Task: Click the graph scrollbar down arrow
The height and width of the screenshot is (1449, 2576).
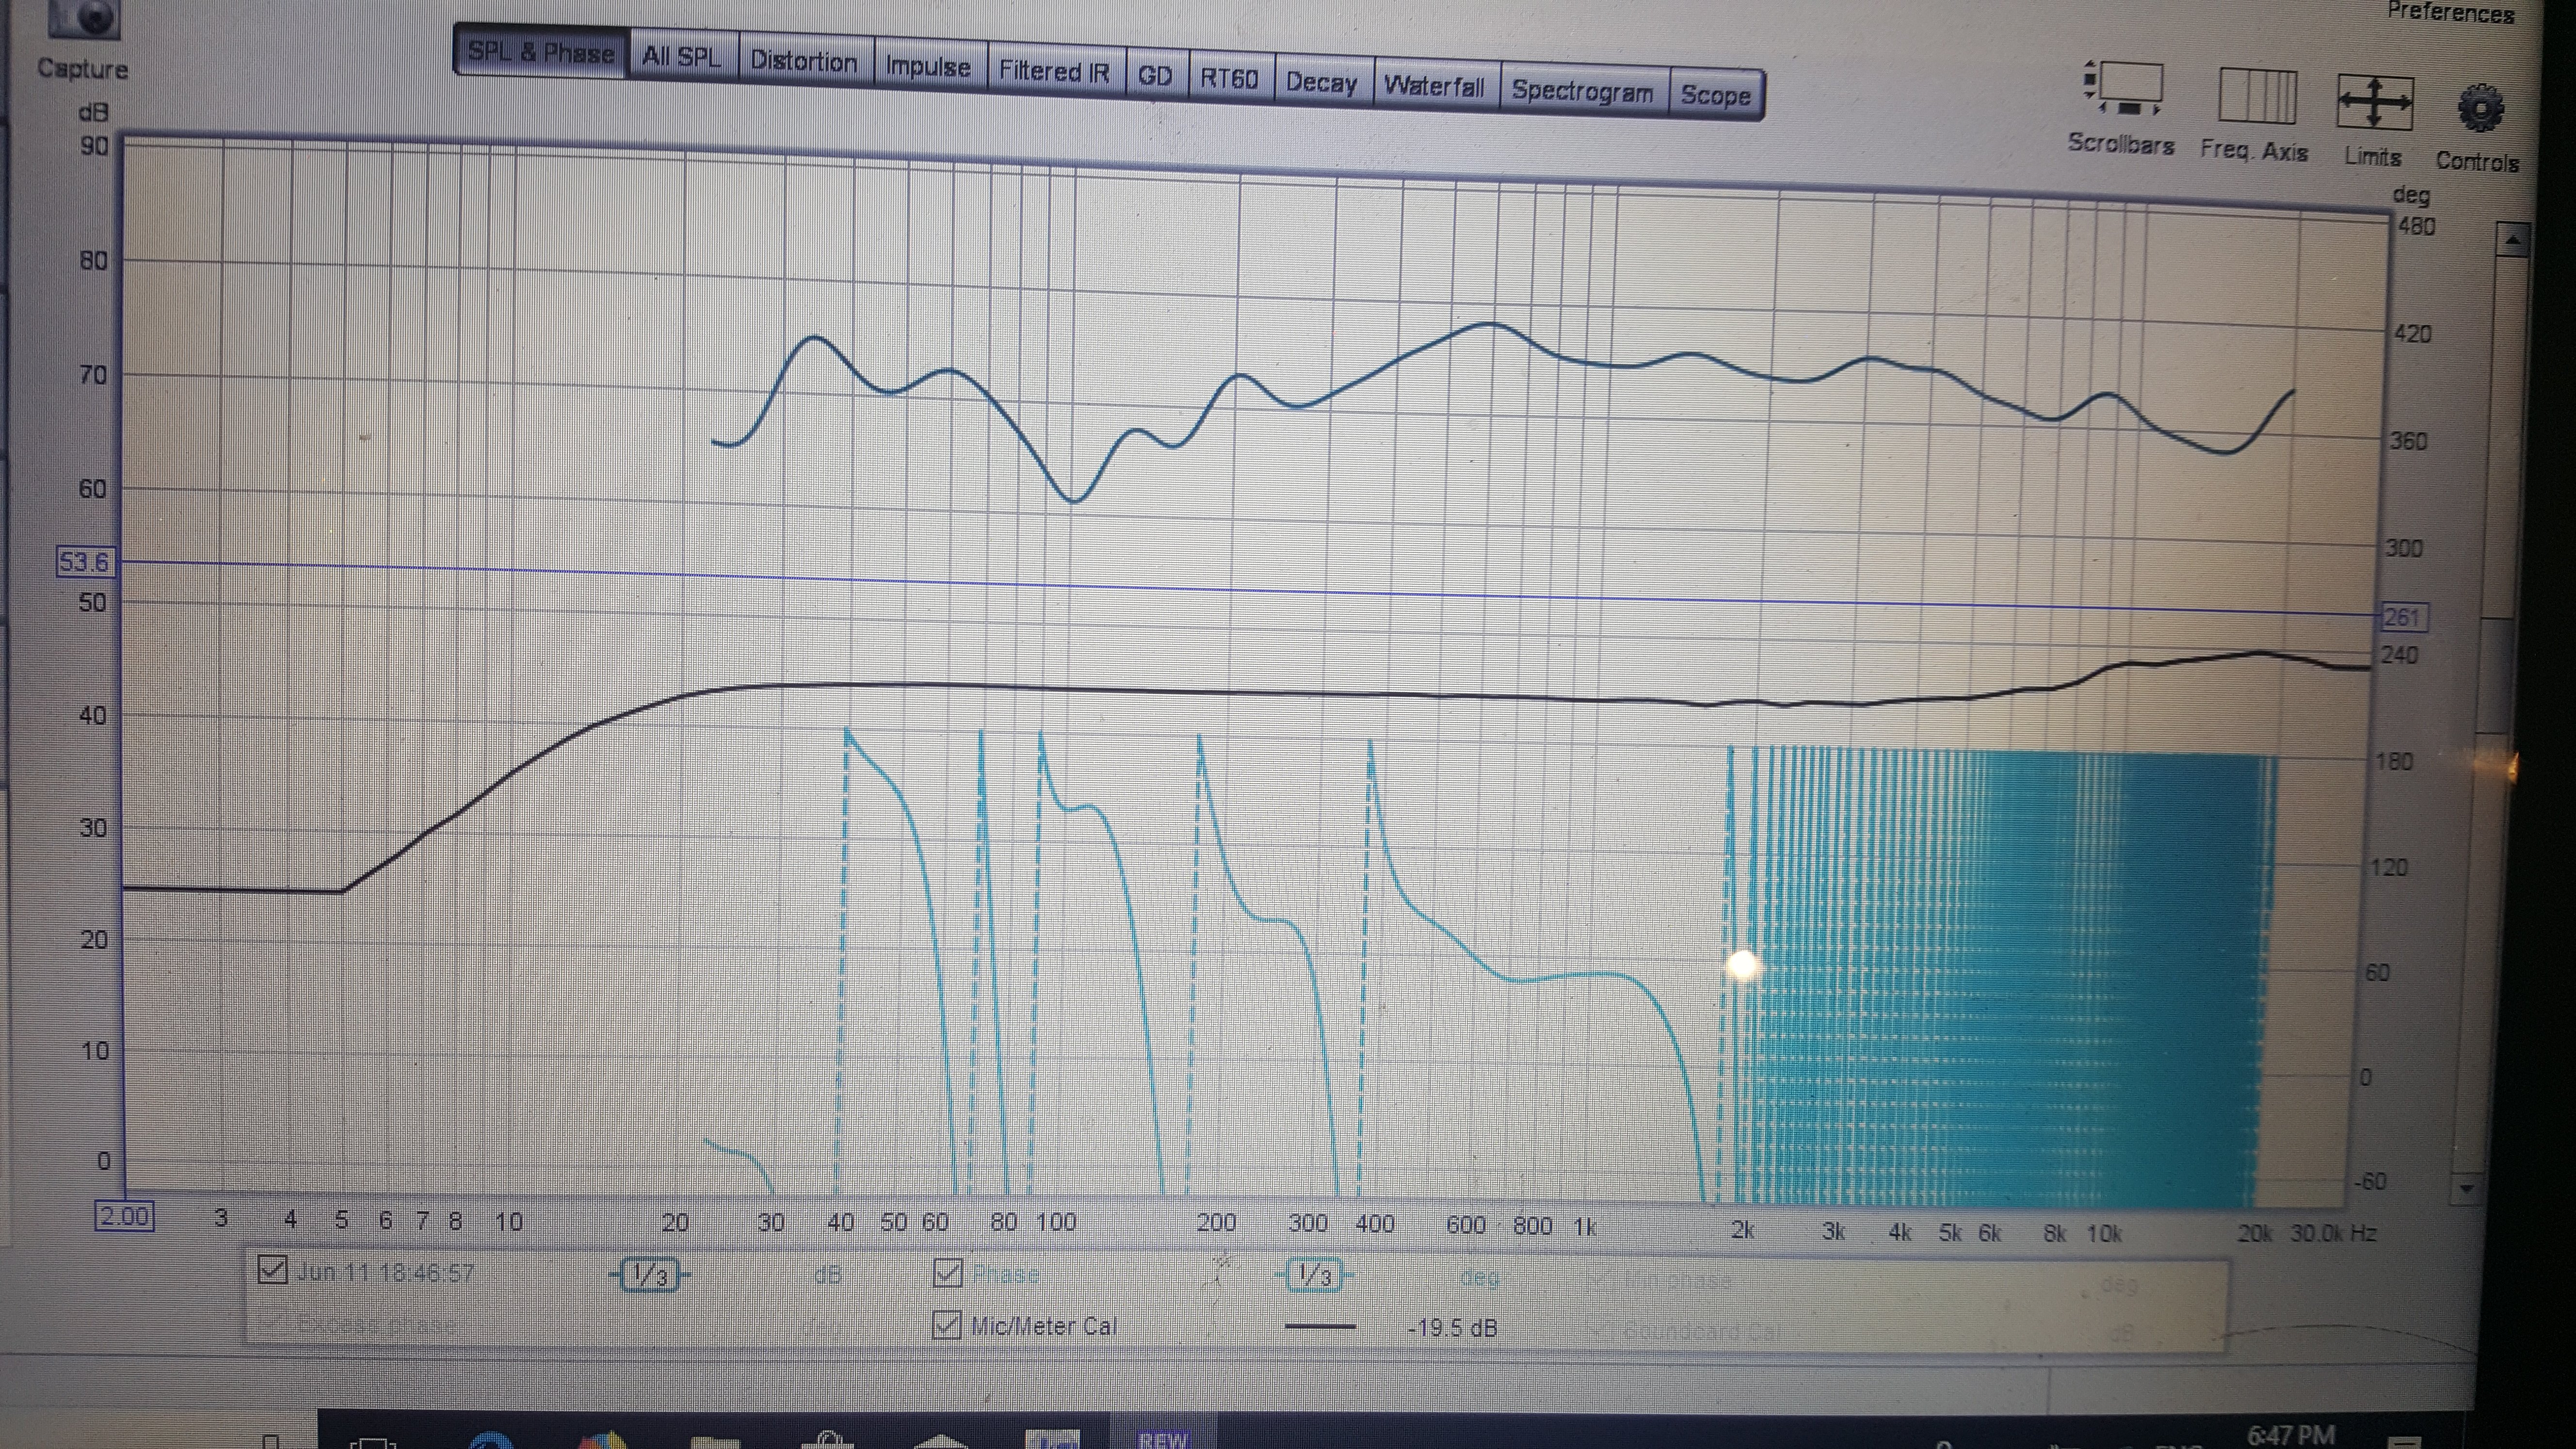Action: (2466, 1189)
